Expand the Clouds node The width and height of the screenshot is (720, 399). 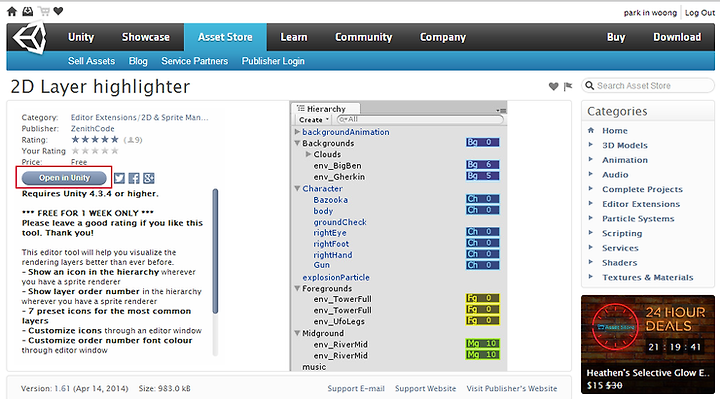coord(309,154)
